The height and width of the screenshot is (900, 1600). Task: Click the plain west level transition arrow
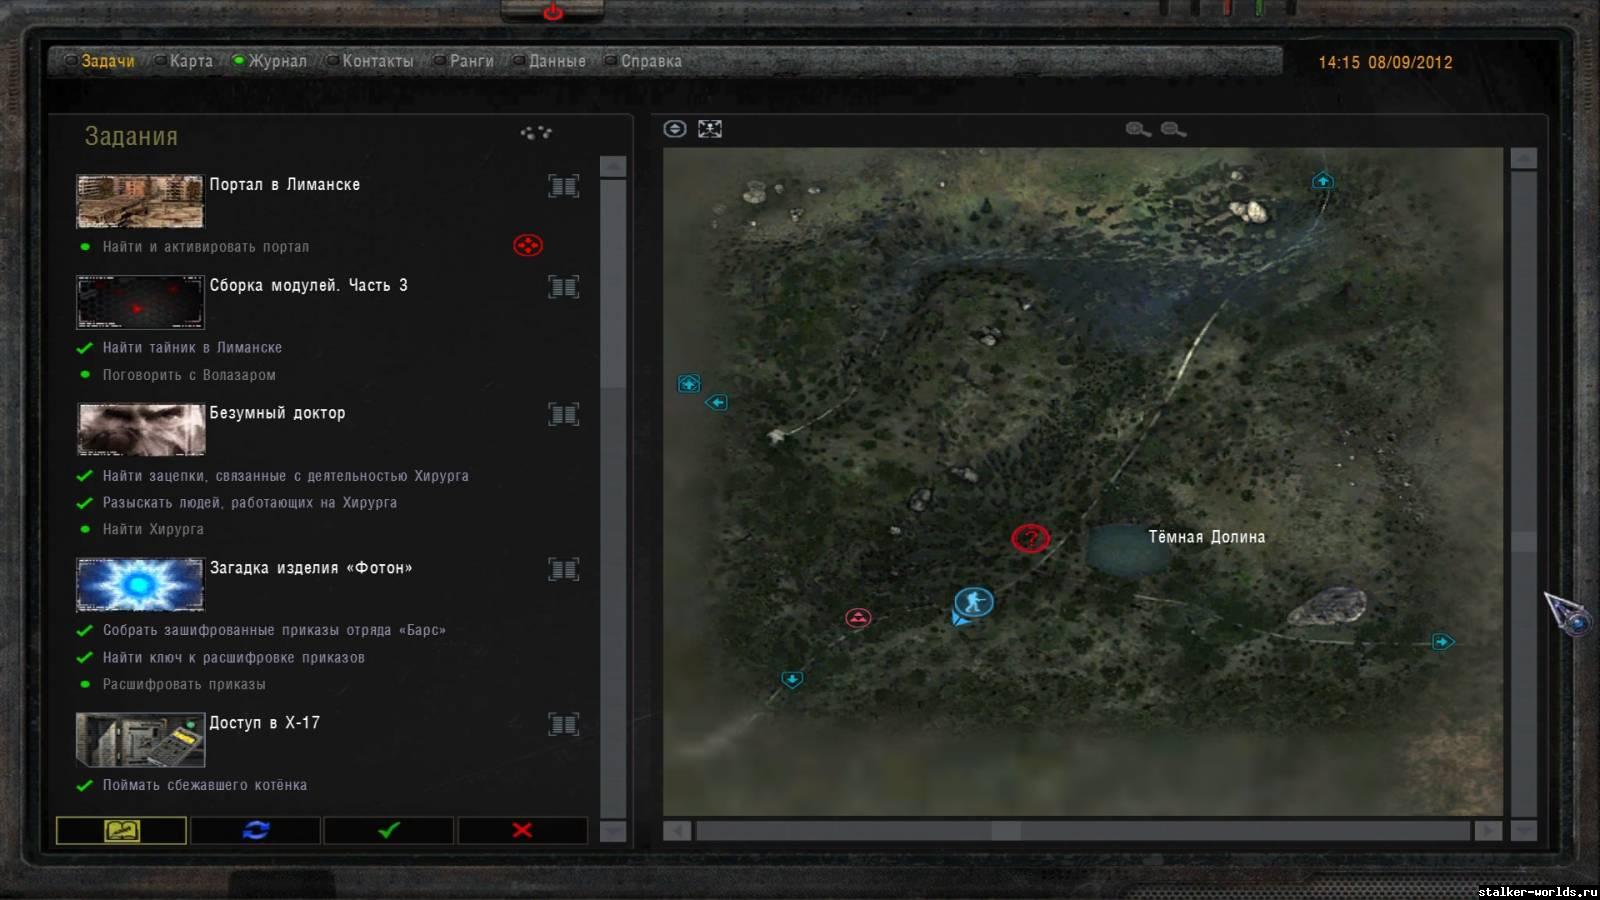(x=717, y=402)
